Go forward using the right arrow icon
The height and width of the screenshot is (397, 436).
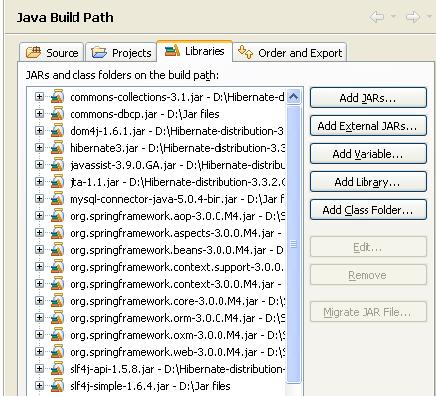coord(413,17)
